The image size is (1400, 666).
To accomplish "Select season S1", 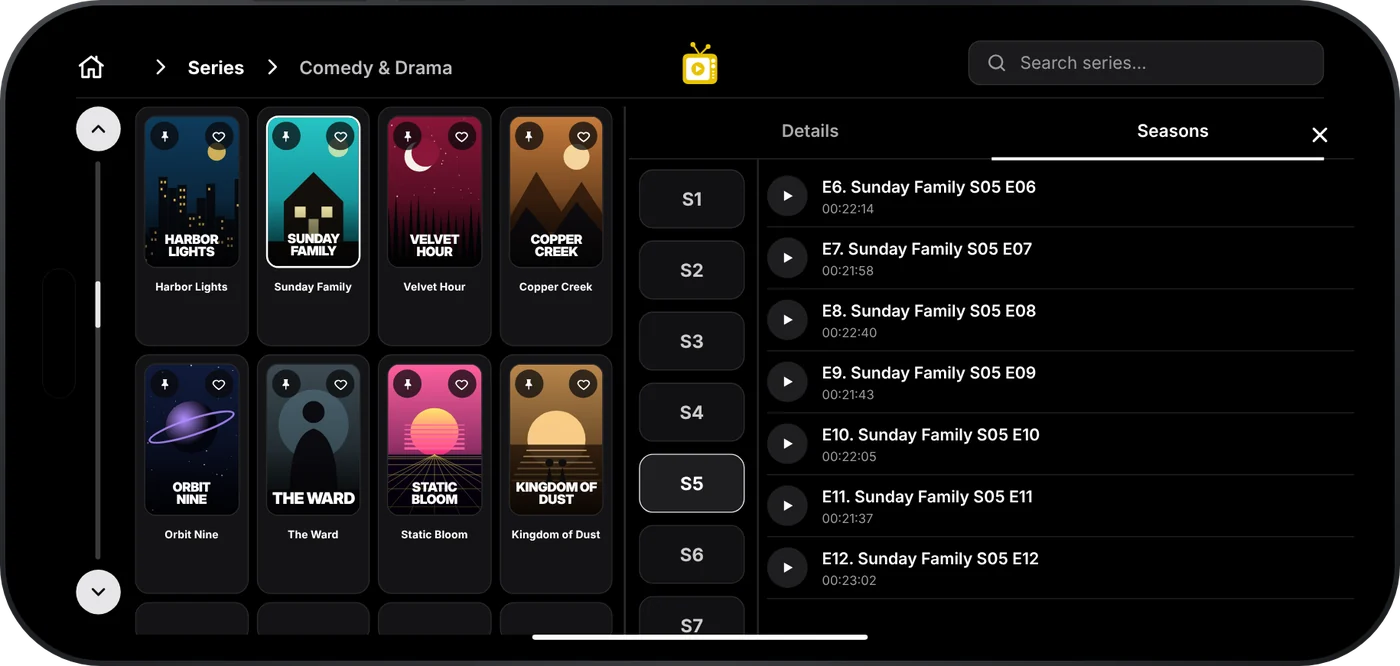I will [692, 199].
